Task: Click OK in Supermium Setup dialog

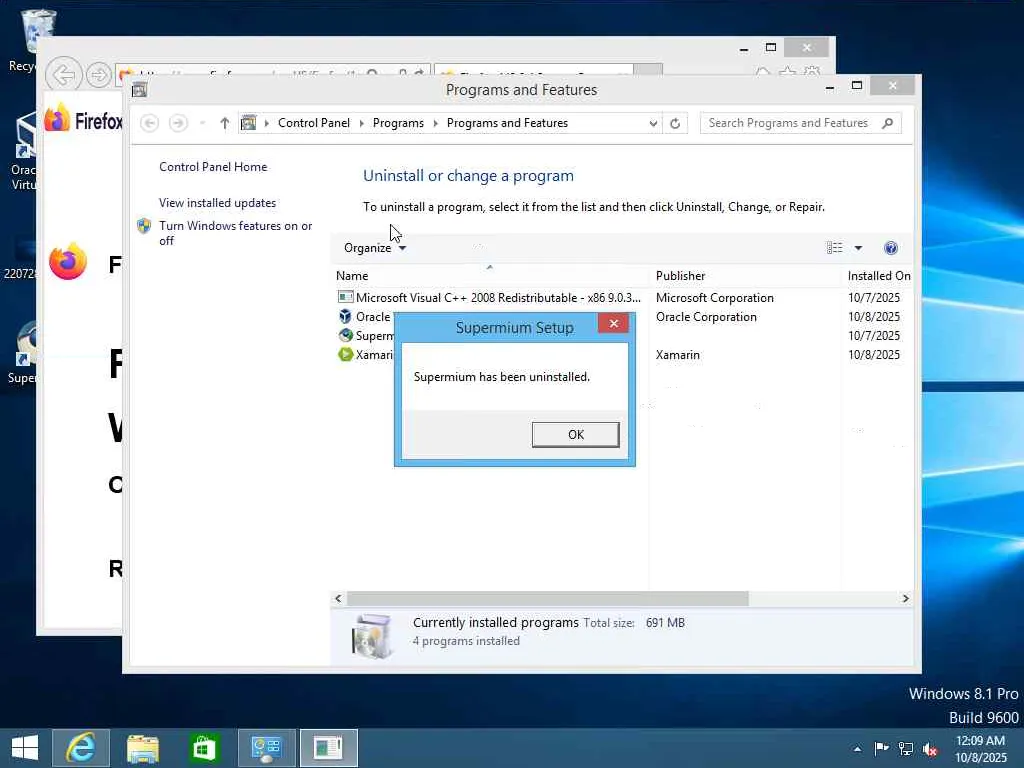Action: (575, 434)
